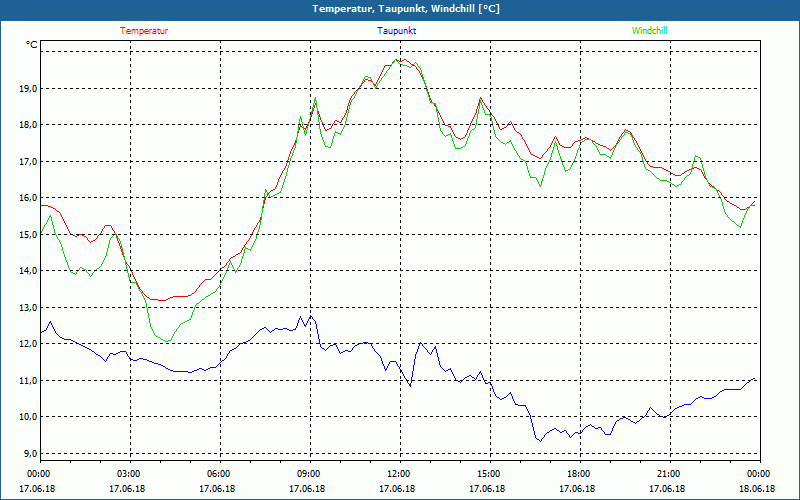This screenshot has height=500, width=800.
Task: Click the 18,0 y-axis value label
Action: (26, 125)
